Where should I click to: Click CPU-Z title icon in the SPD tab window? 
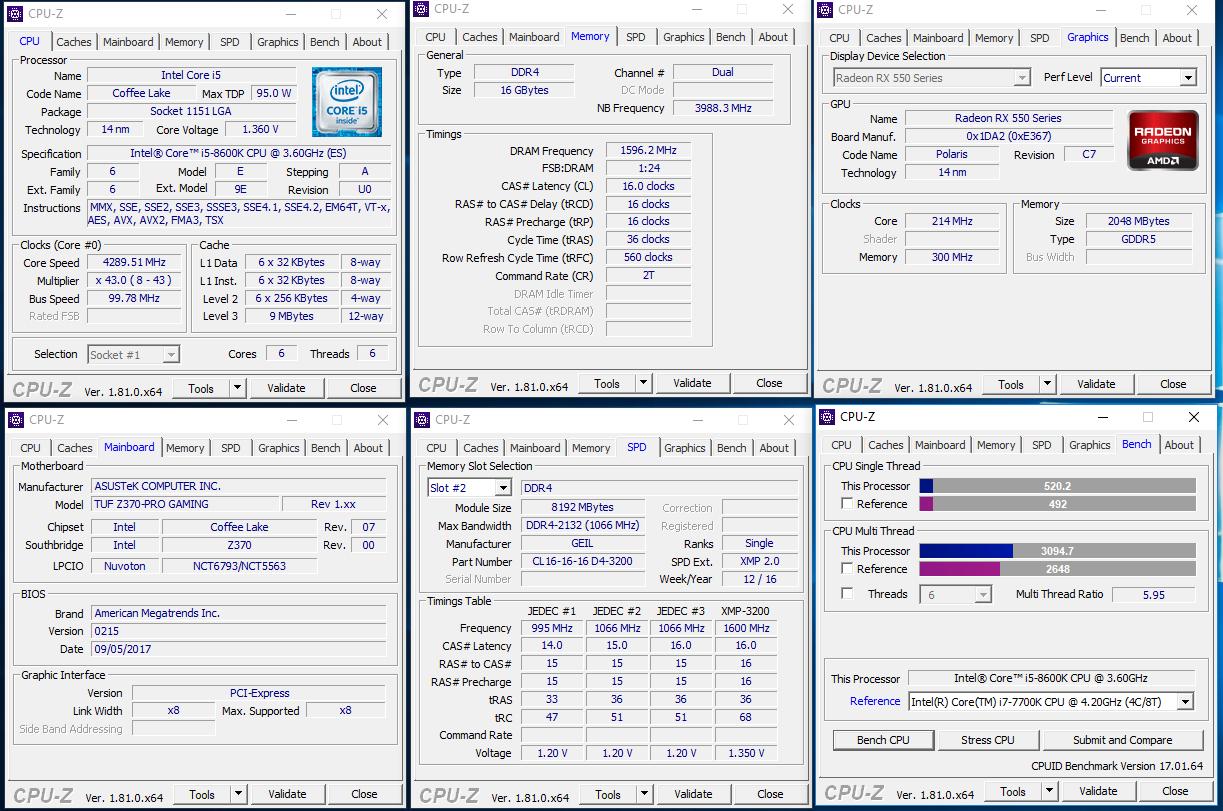coord(424,420)
